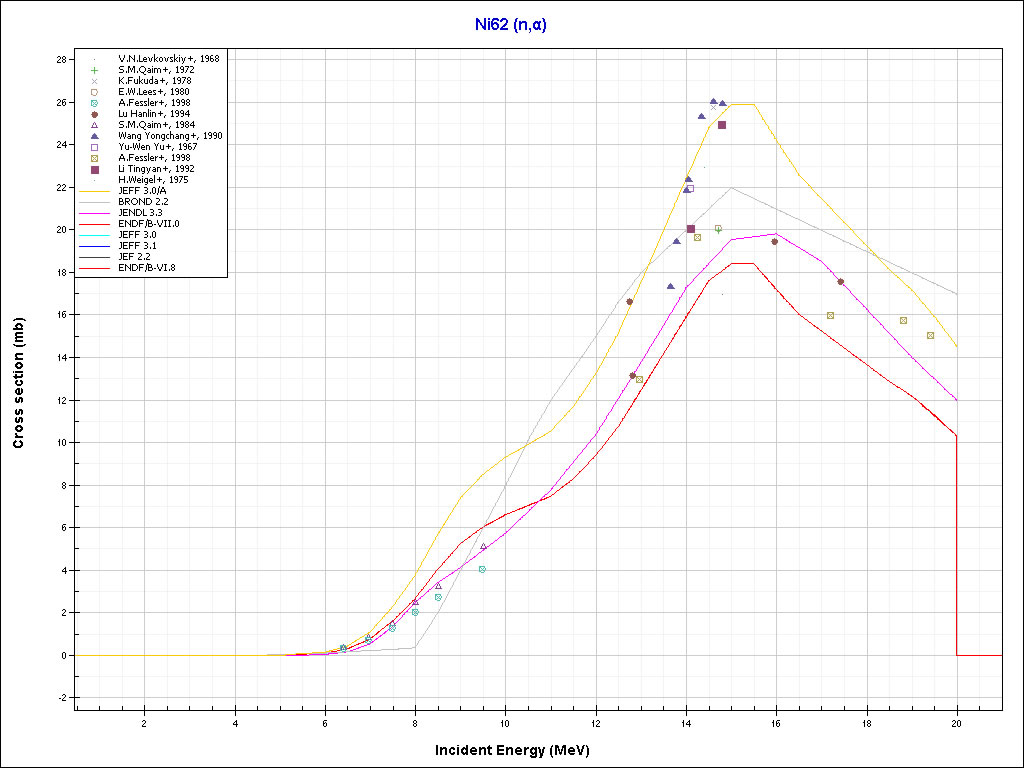Image resolution: width=1024 pixels, height=768 pixels.
Task: Click the hollow square marker for Yu-Wen Yu 1967
Action: tap(94, 147)
